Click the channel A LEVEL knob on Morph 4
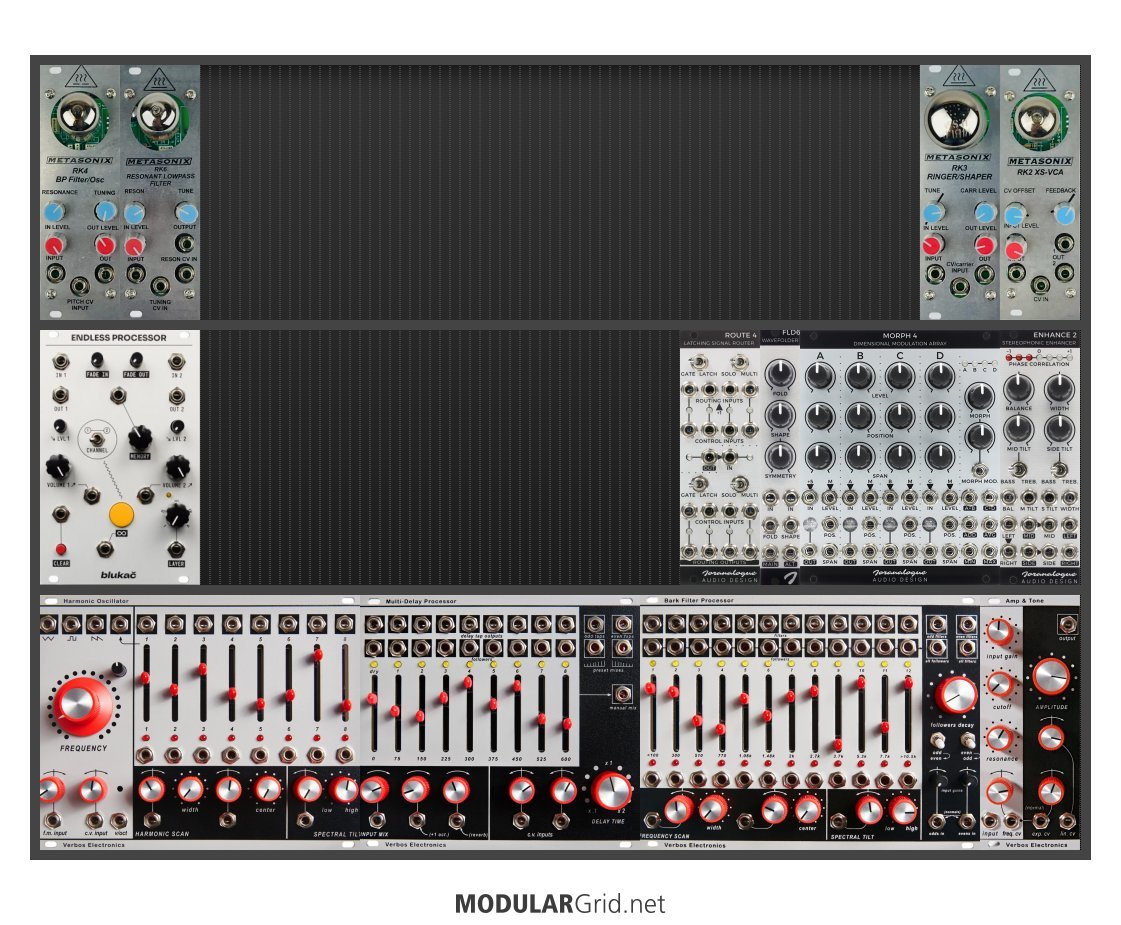The image size is (1121, 925). (820, 376)
